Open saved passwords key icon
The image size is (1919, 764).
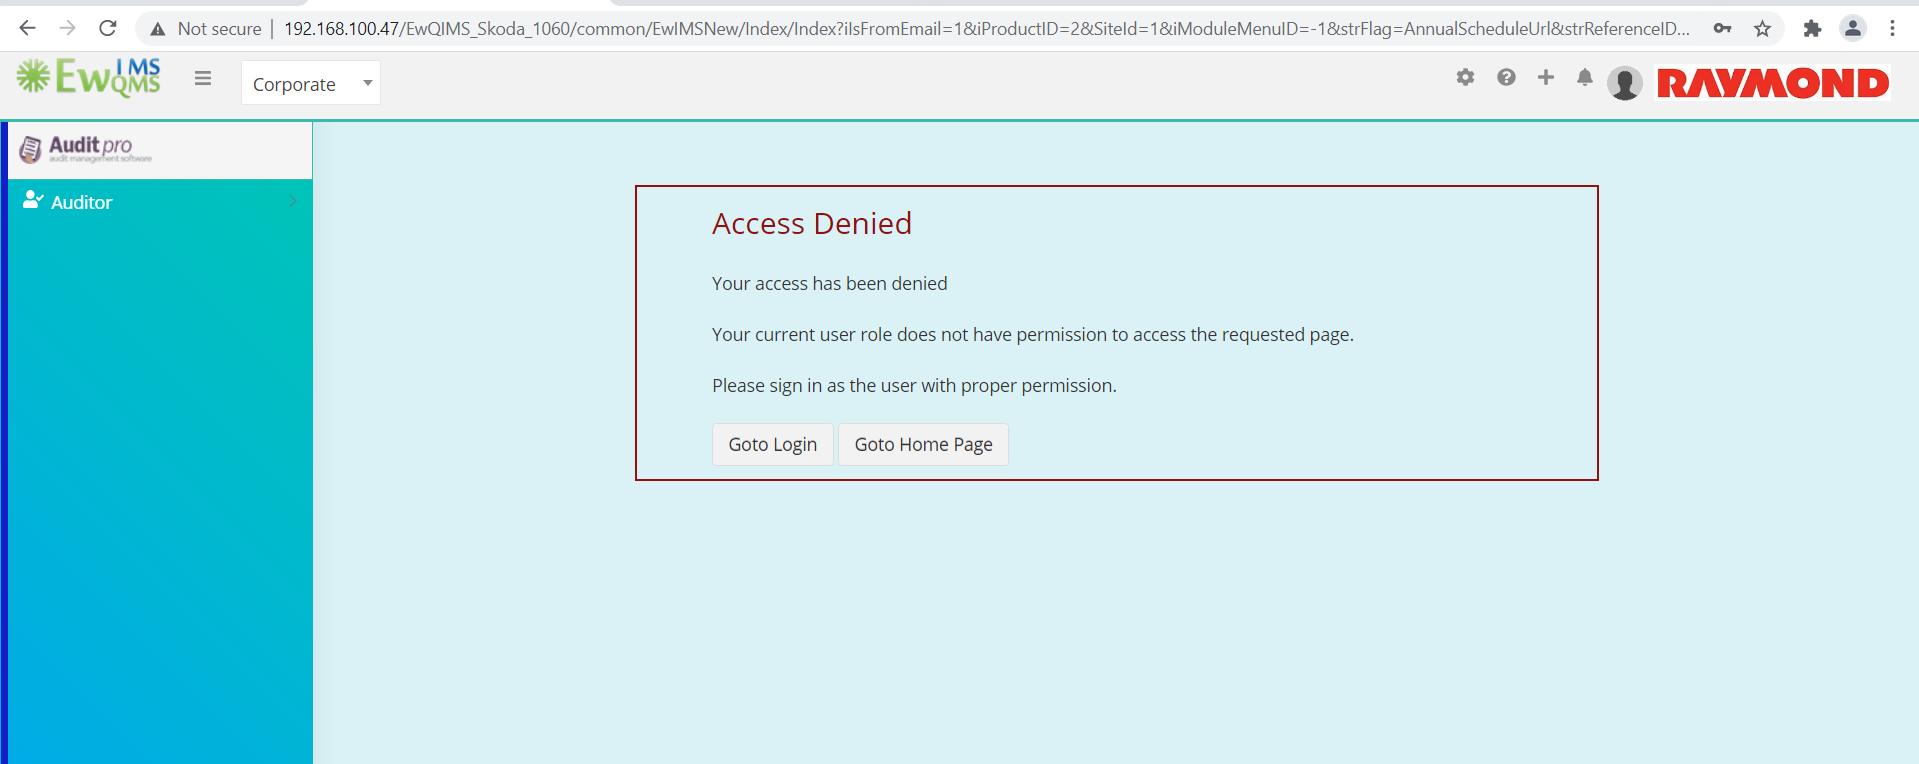(1722, 29)
